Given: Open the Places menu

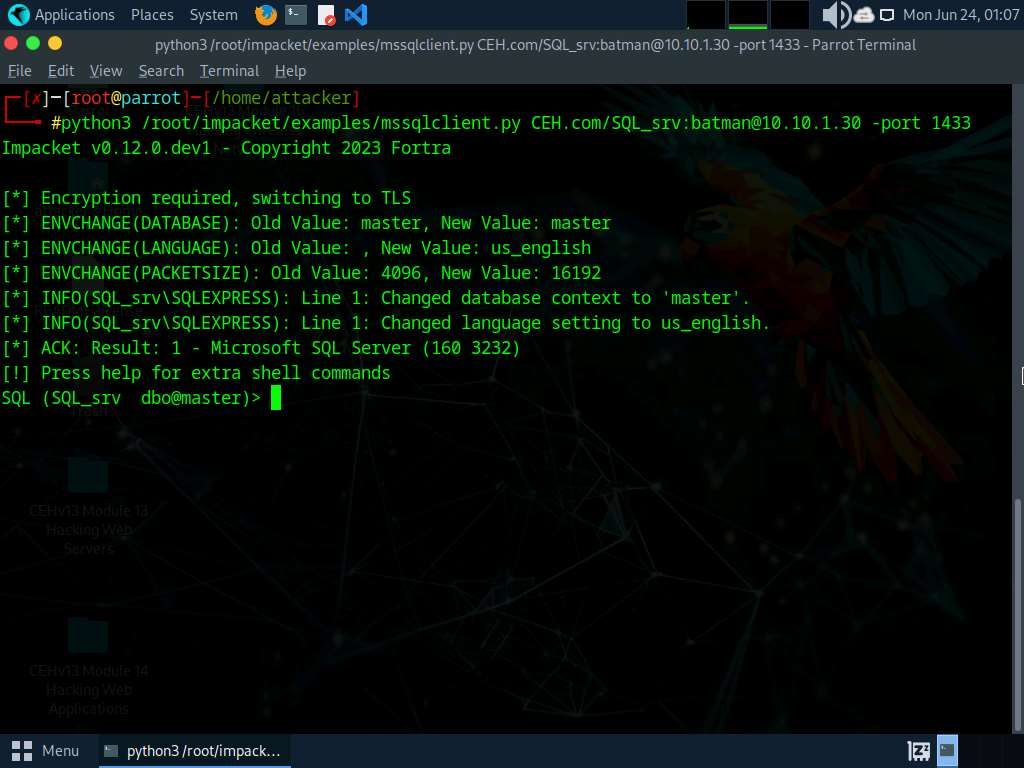Looking at the screenshot, I should tap(152, 15).
